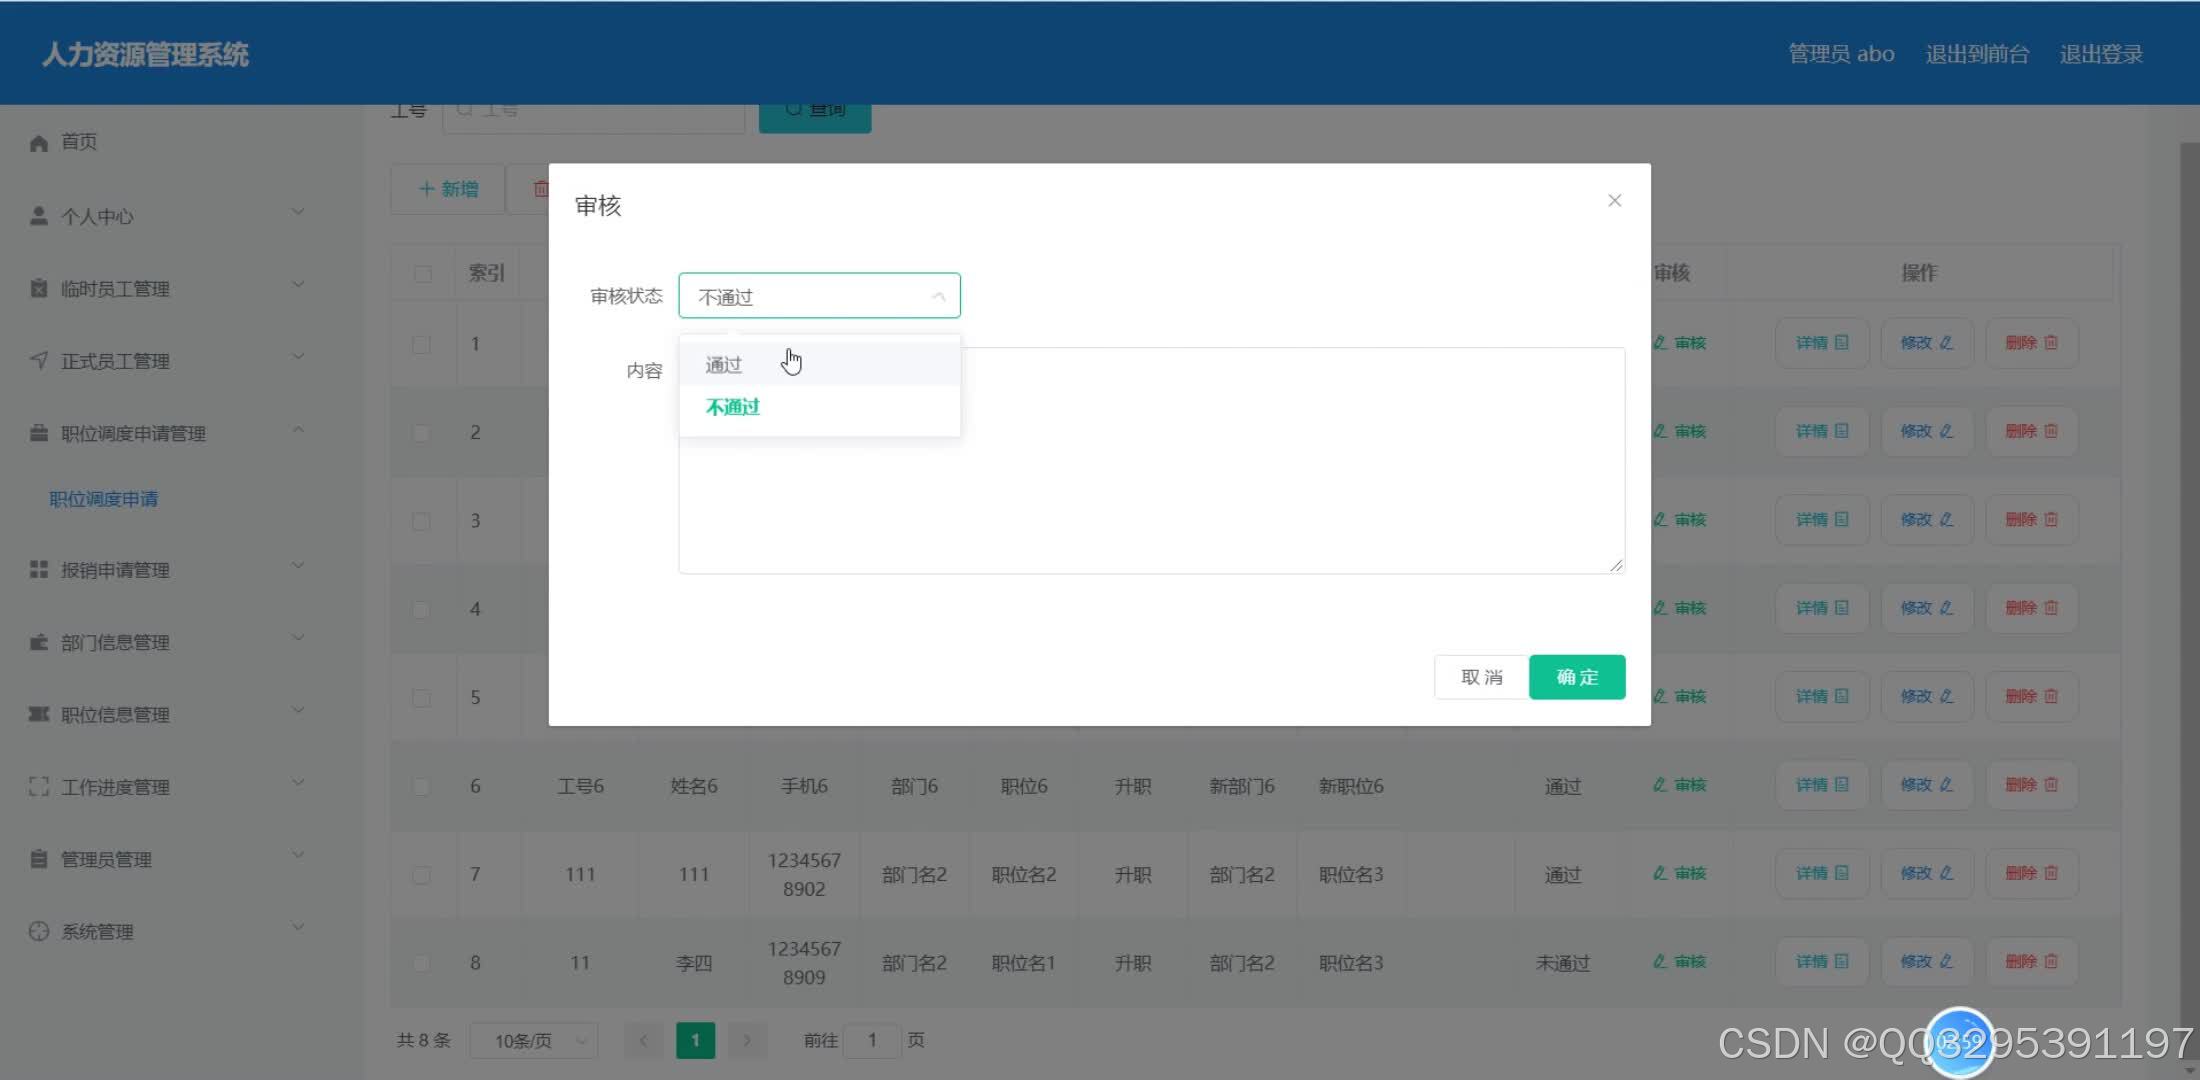Check the checkbox for row 7
2200x1080 pixels.
click(x=422, y=875)
